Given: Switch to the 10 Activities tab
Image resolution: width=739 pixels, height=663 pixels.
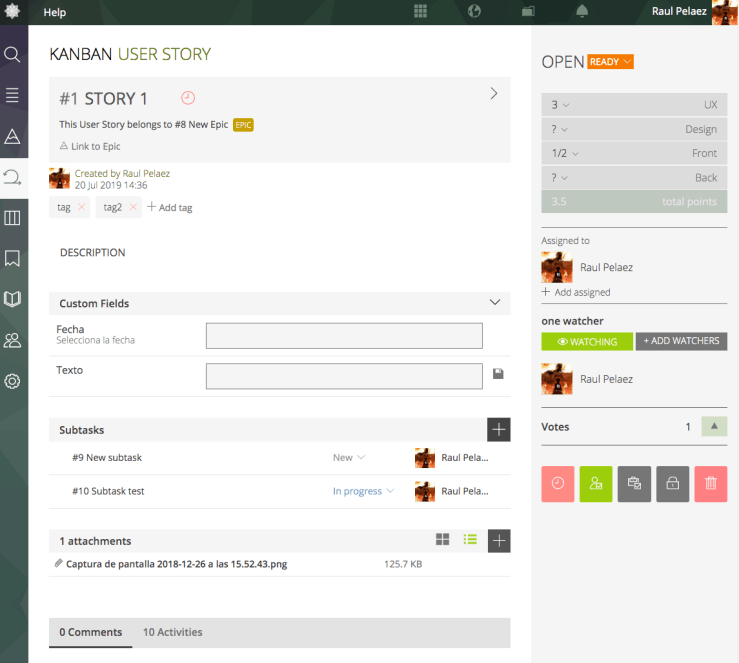Looking at the screenshot, I should pyautogui.click(x=172, y=632).
